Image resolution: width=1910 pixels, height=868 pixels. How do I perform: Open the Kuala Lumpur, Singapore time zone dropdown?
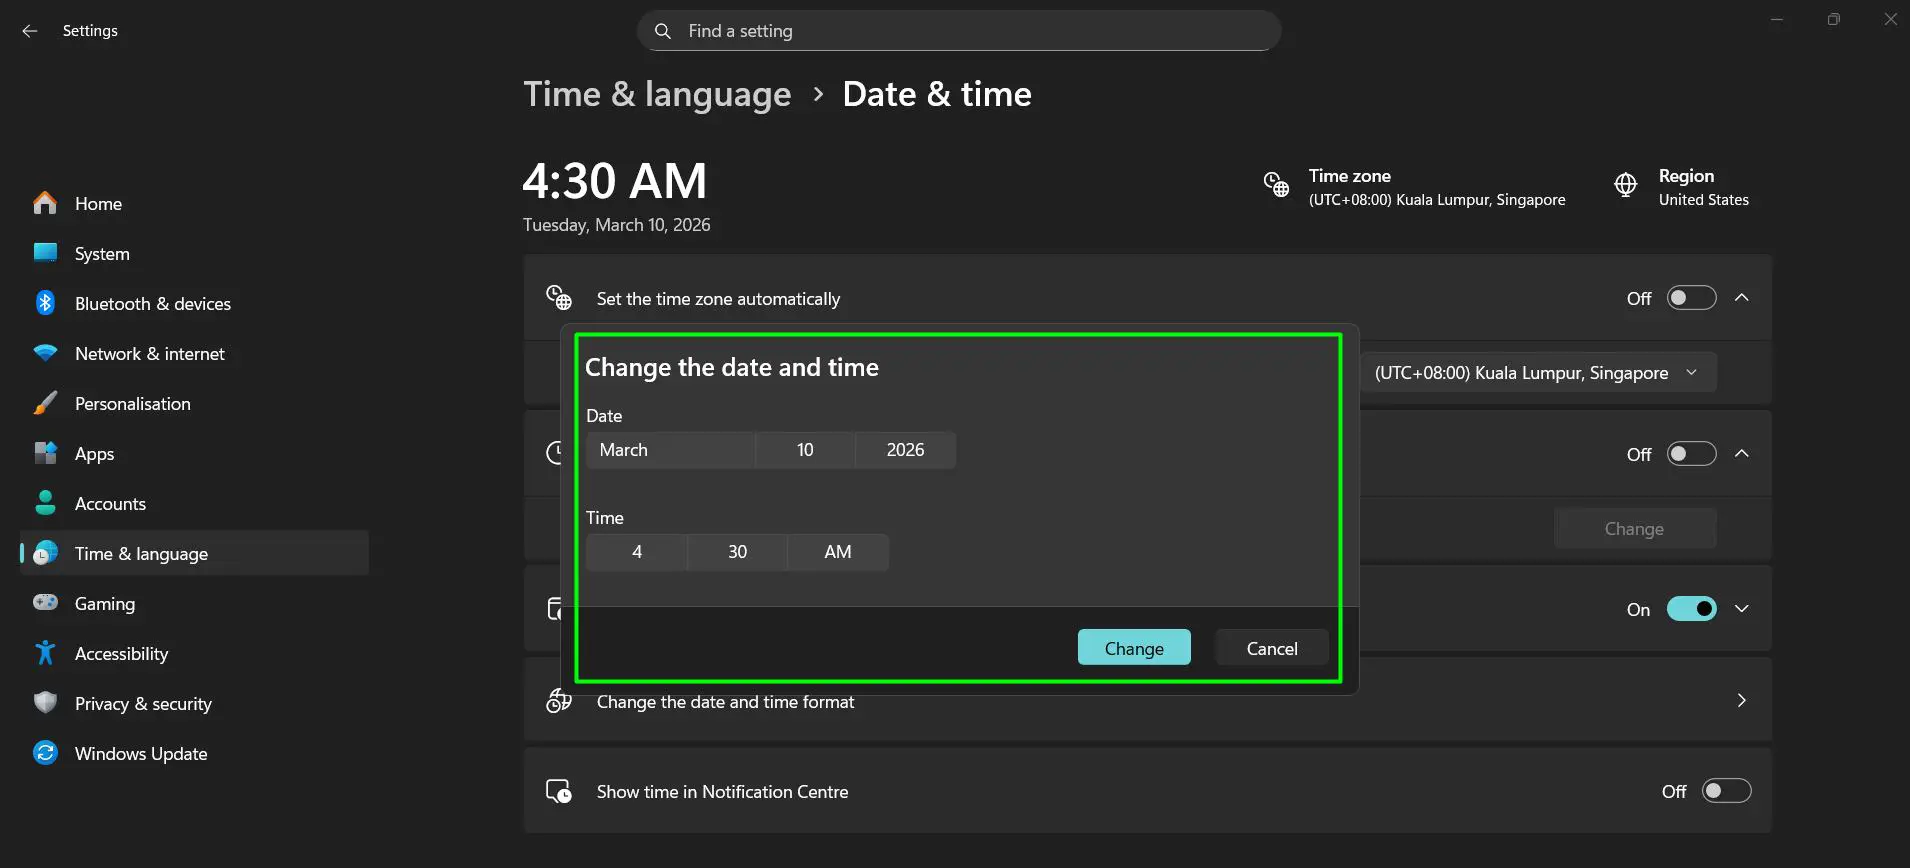pyautogui.click(x=1537, y=372)
